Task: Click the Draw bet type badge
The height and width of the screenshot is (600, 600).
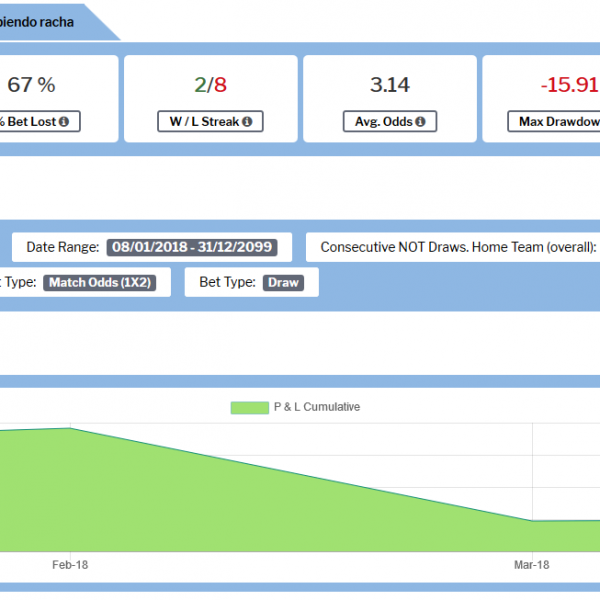Action: coord(283,283)
